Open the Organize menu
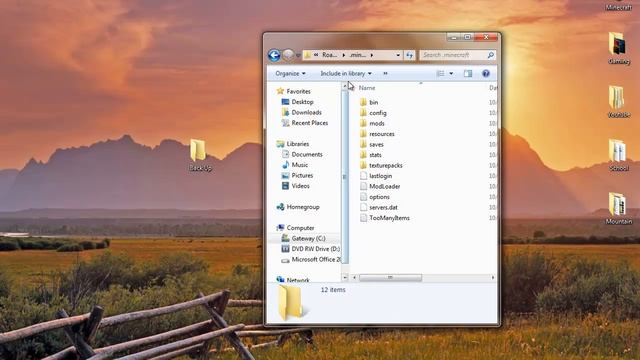 point(290,73)
